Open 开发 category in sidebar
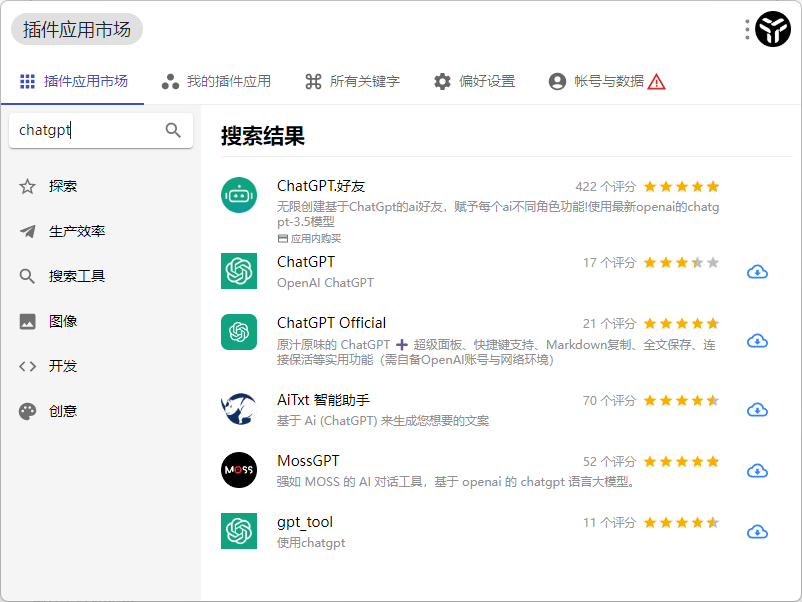Screen dimensions: 802x602 click(63, 366)
